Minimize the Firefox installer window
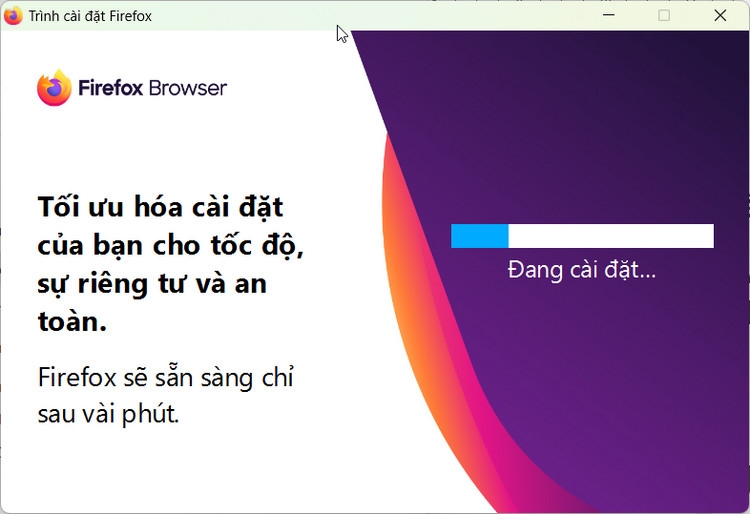This screenshot has height=514, width=750. coord(608,15)
